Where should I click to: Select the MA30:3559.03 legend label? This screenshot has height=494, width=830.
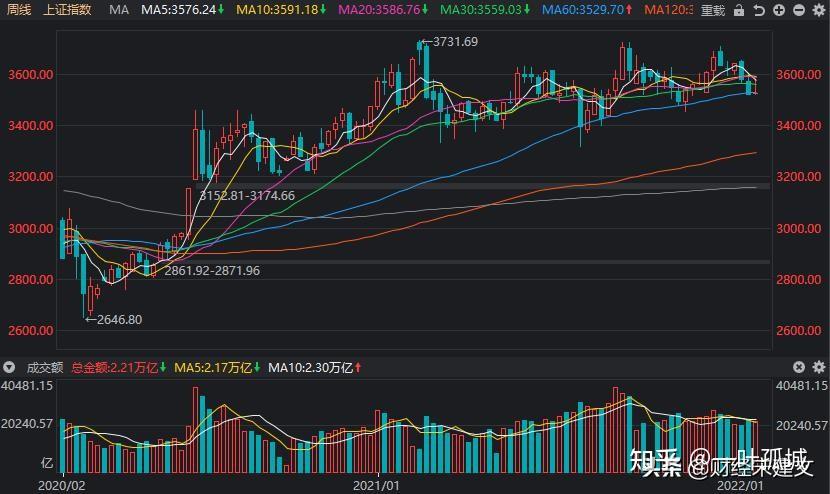484,10
